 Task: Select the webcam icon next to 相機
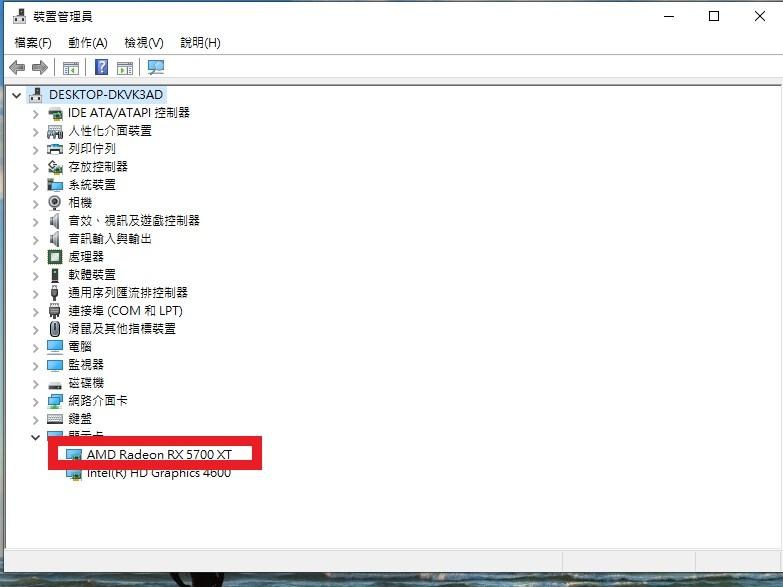click(54, 202)
